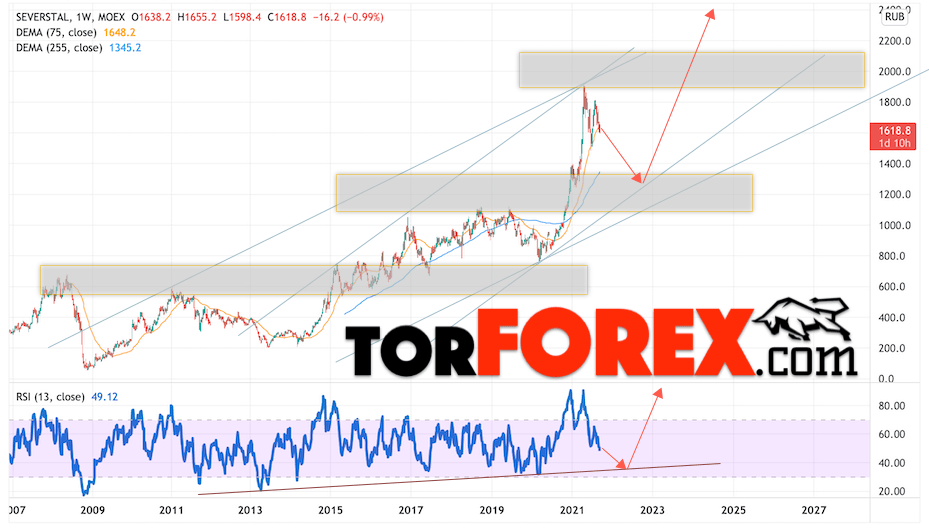Click the 2011 time axis label
The image size is (929, 528).
tap(171, 510)
